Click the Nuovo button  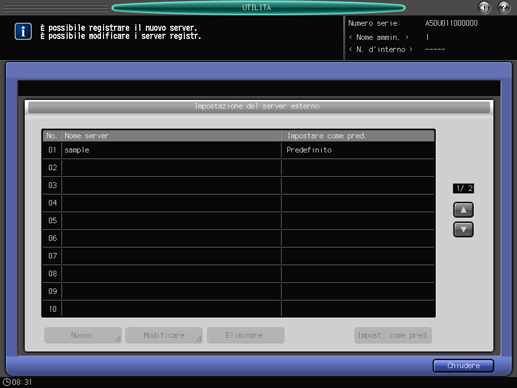point(83,335)
